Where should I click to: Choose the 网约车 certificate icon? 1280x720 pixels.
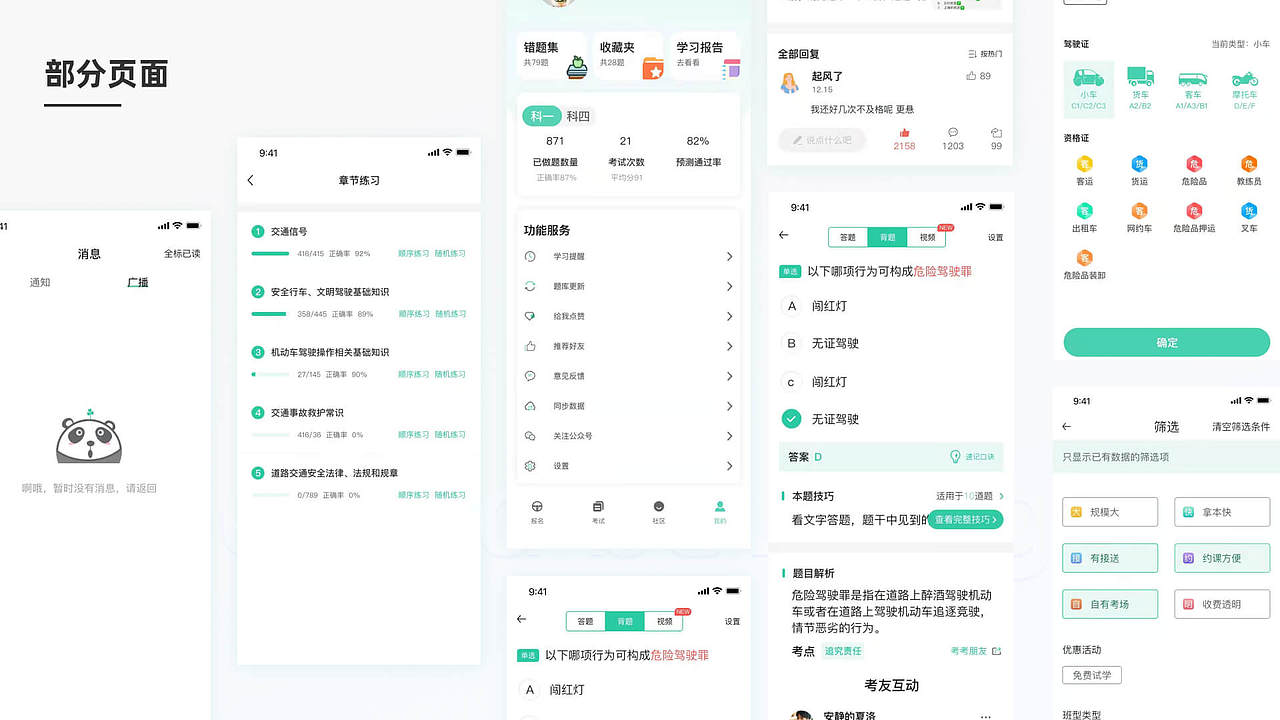pyautogui.click(x=1139, y=211)
